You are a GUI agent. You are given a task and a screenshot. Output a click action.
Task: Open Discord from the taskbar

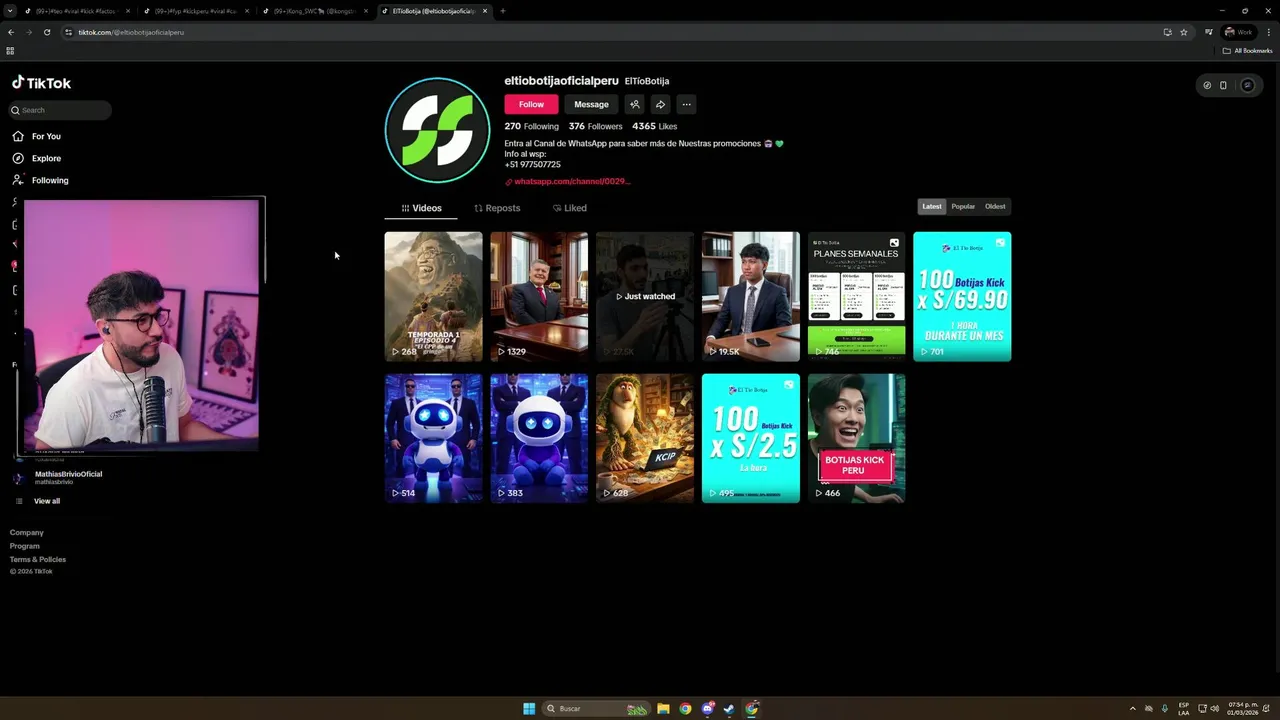(708, 709)
